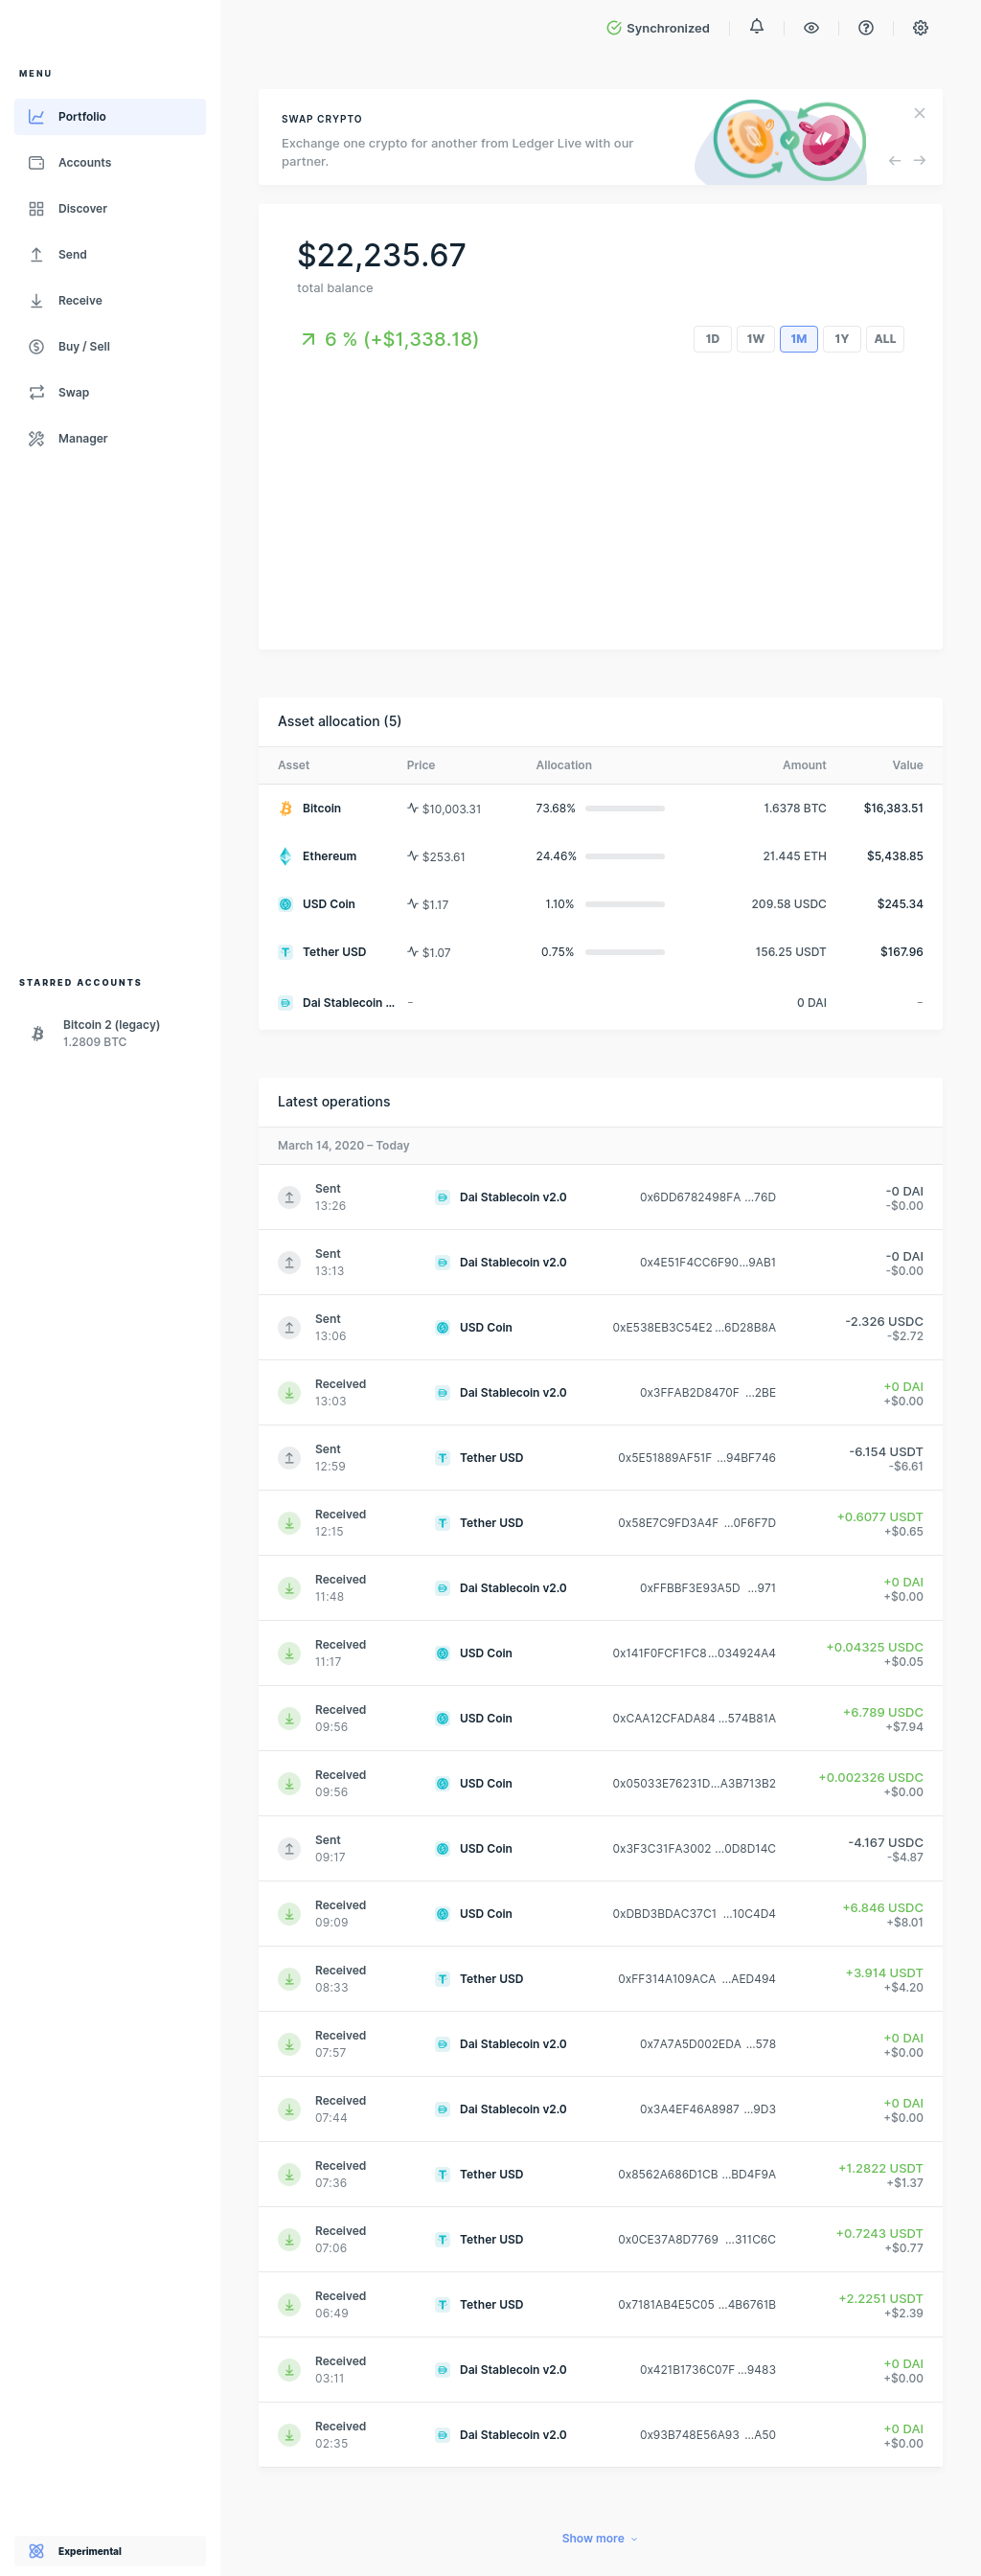This screenshot has height=2576, width=981.
Task: Open the settings gear icon
Action: (x=920, y=28)
